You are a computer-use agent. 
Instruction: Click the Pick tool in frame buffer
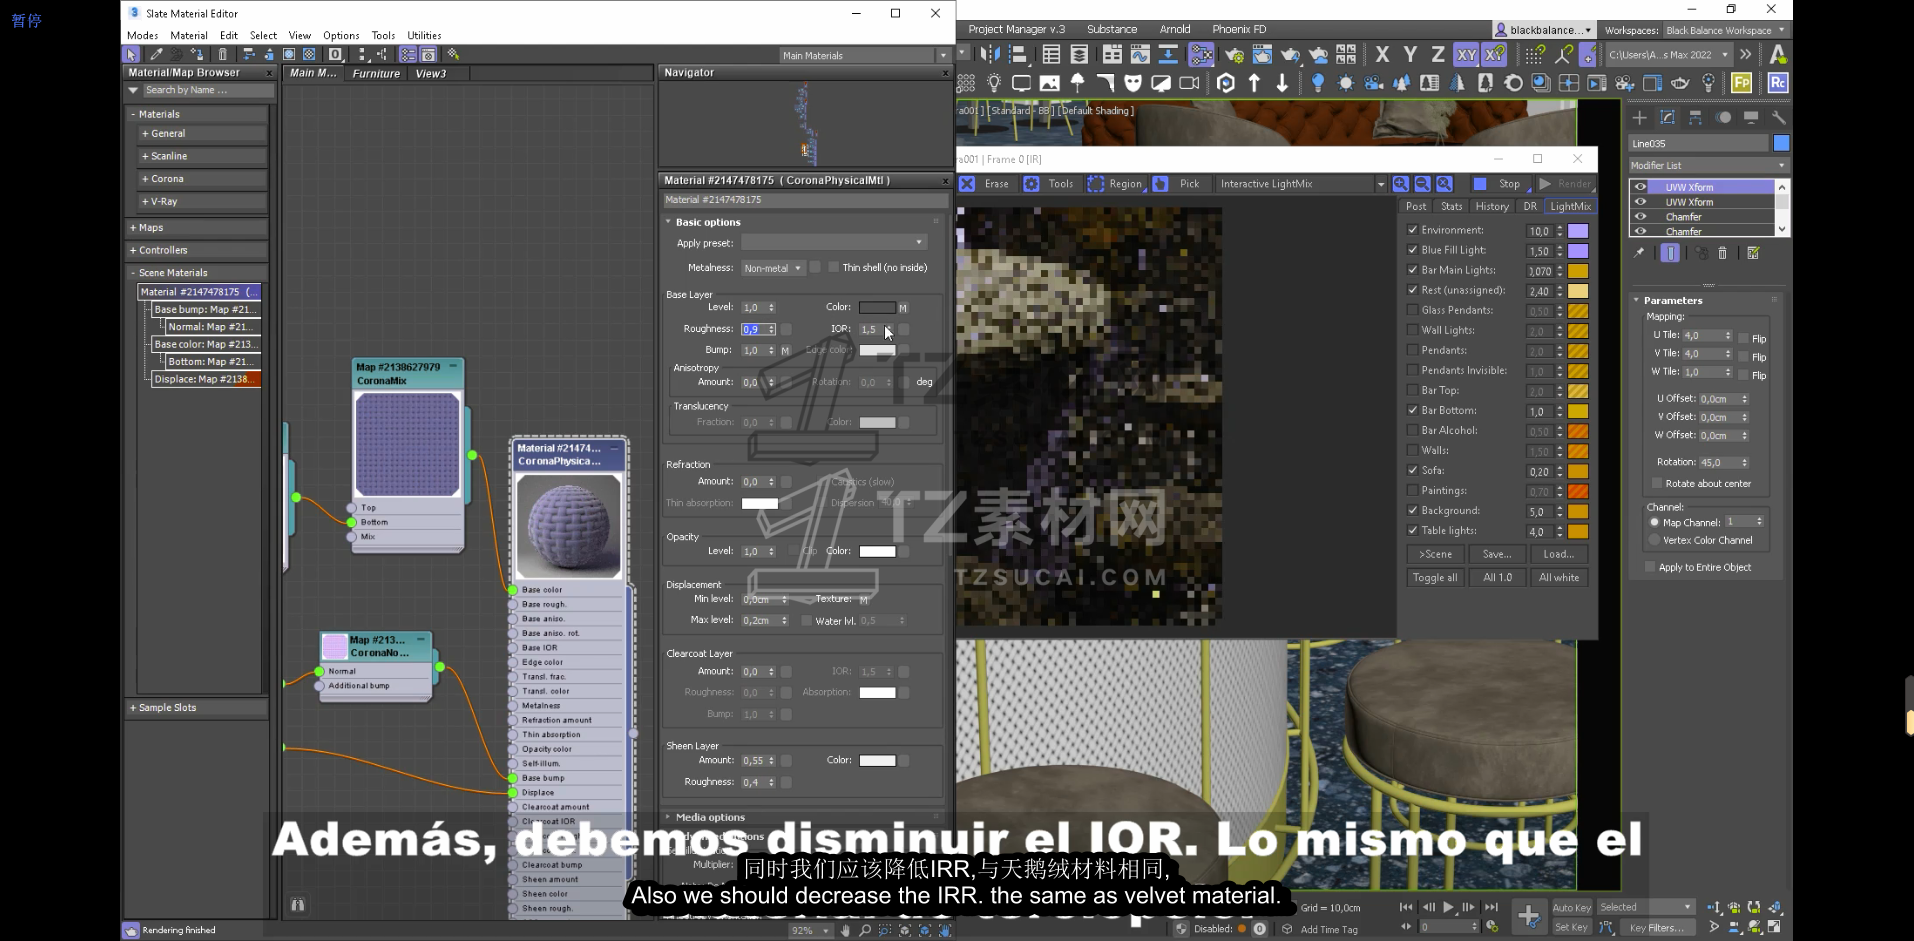tap(1177, 184)
